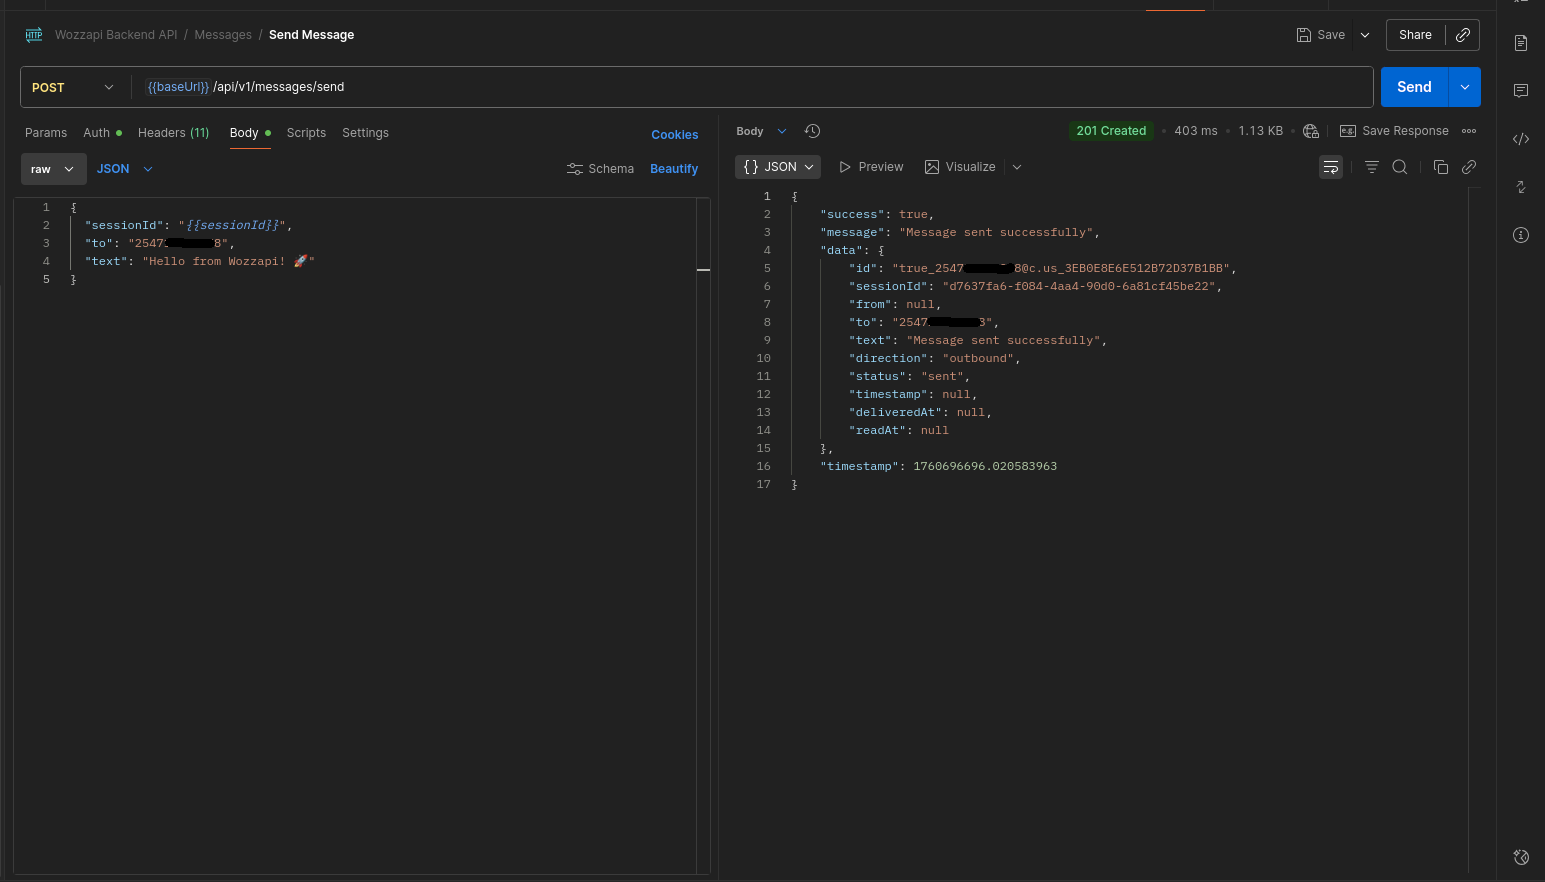This screenshot has width=1545, height=882.
Task: Switch response to Preview mode
Action: 871,167
